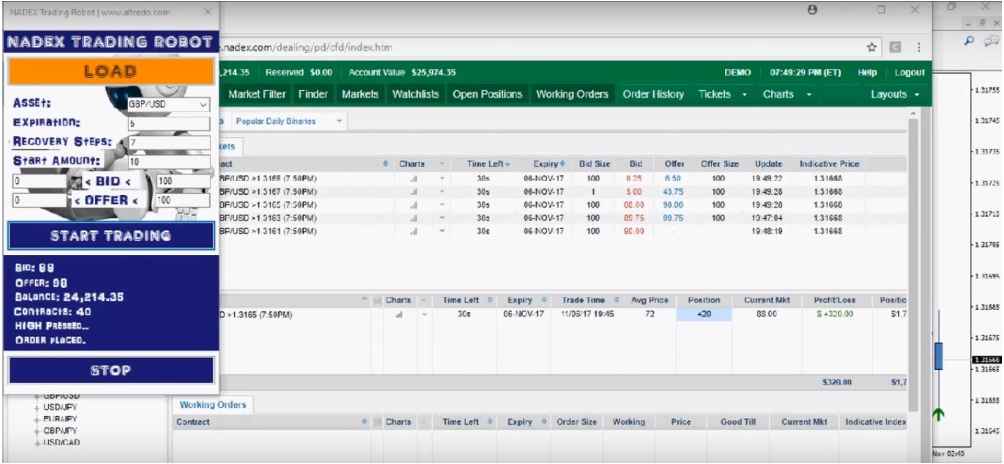Viewport: 1004px width, 464px height.
Task: Open the dropdown arrow in the open position row
Action: [x=424, y=314]
